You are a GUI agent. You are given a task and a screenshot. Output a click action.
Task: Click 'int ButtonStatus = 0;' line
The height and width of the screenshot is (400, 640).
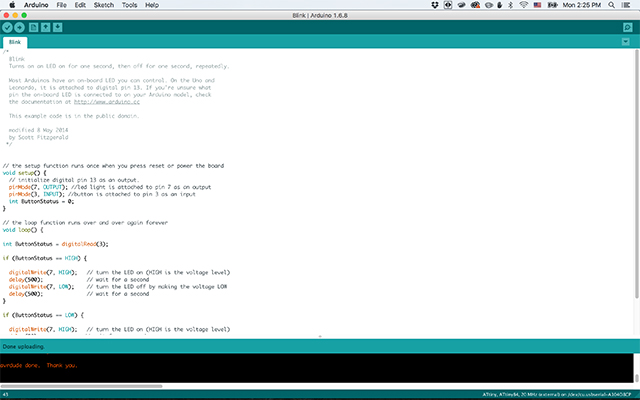(x=41, y=201)
